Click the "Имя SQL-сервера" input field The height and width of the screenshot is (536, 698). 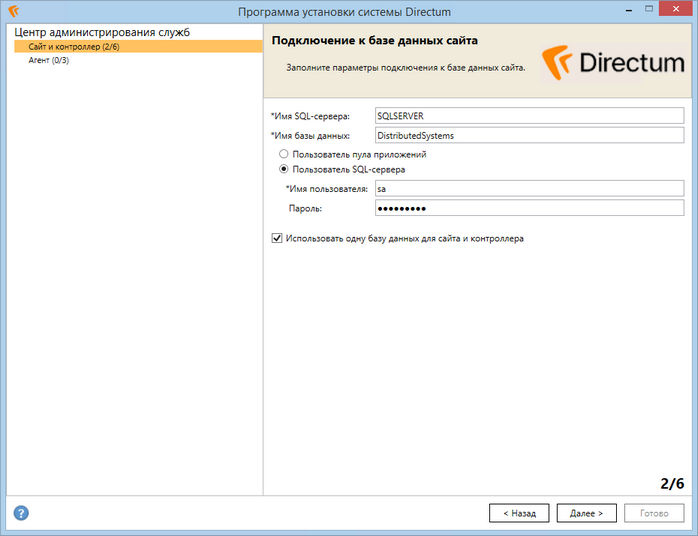pos(529,116)
